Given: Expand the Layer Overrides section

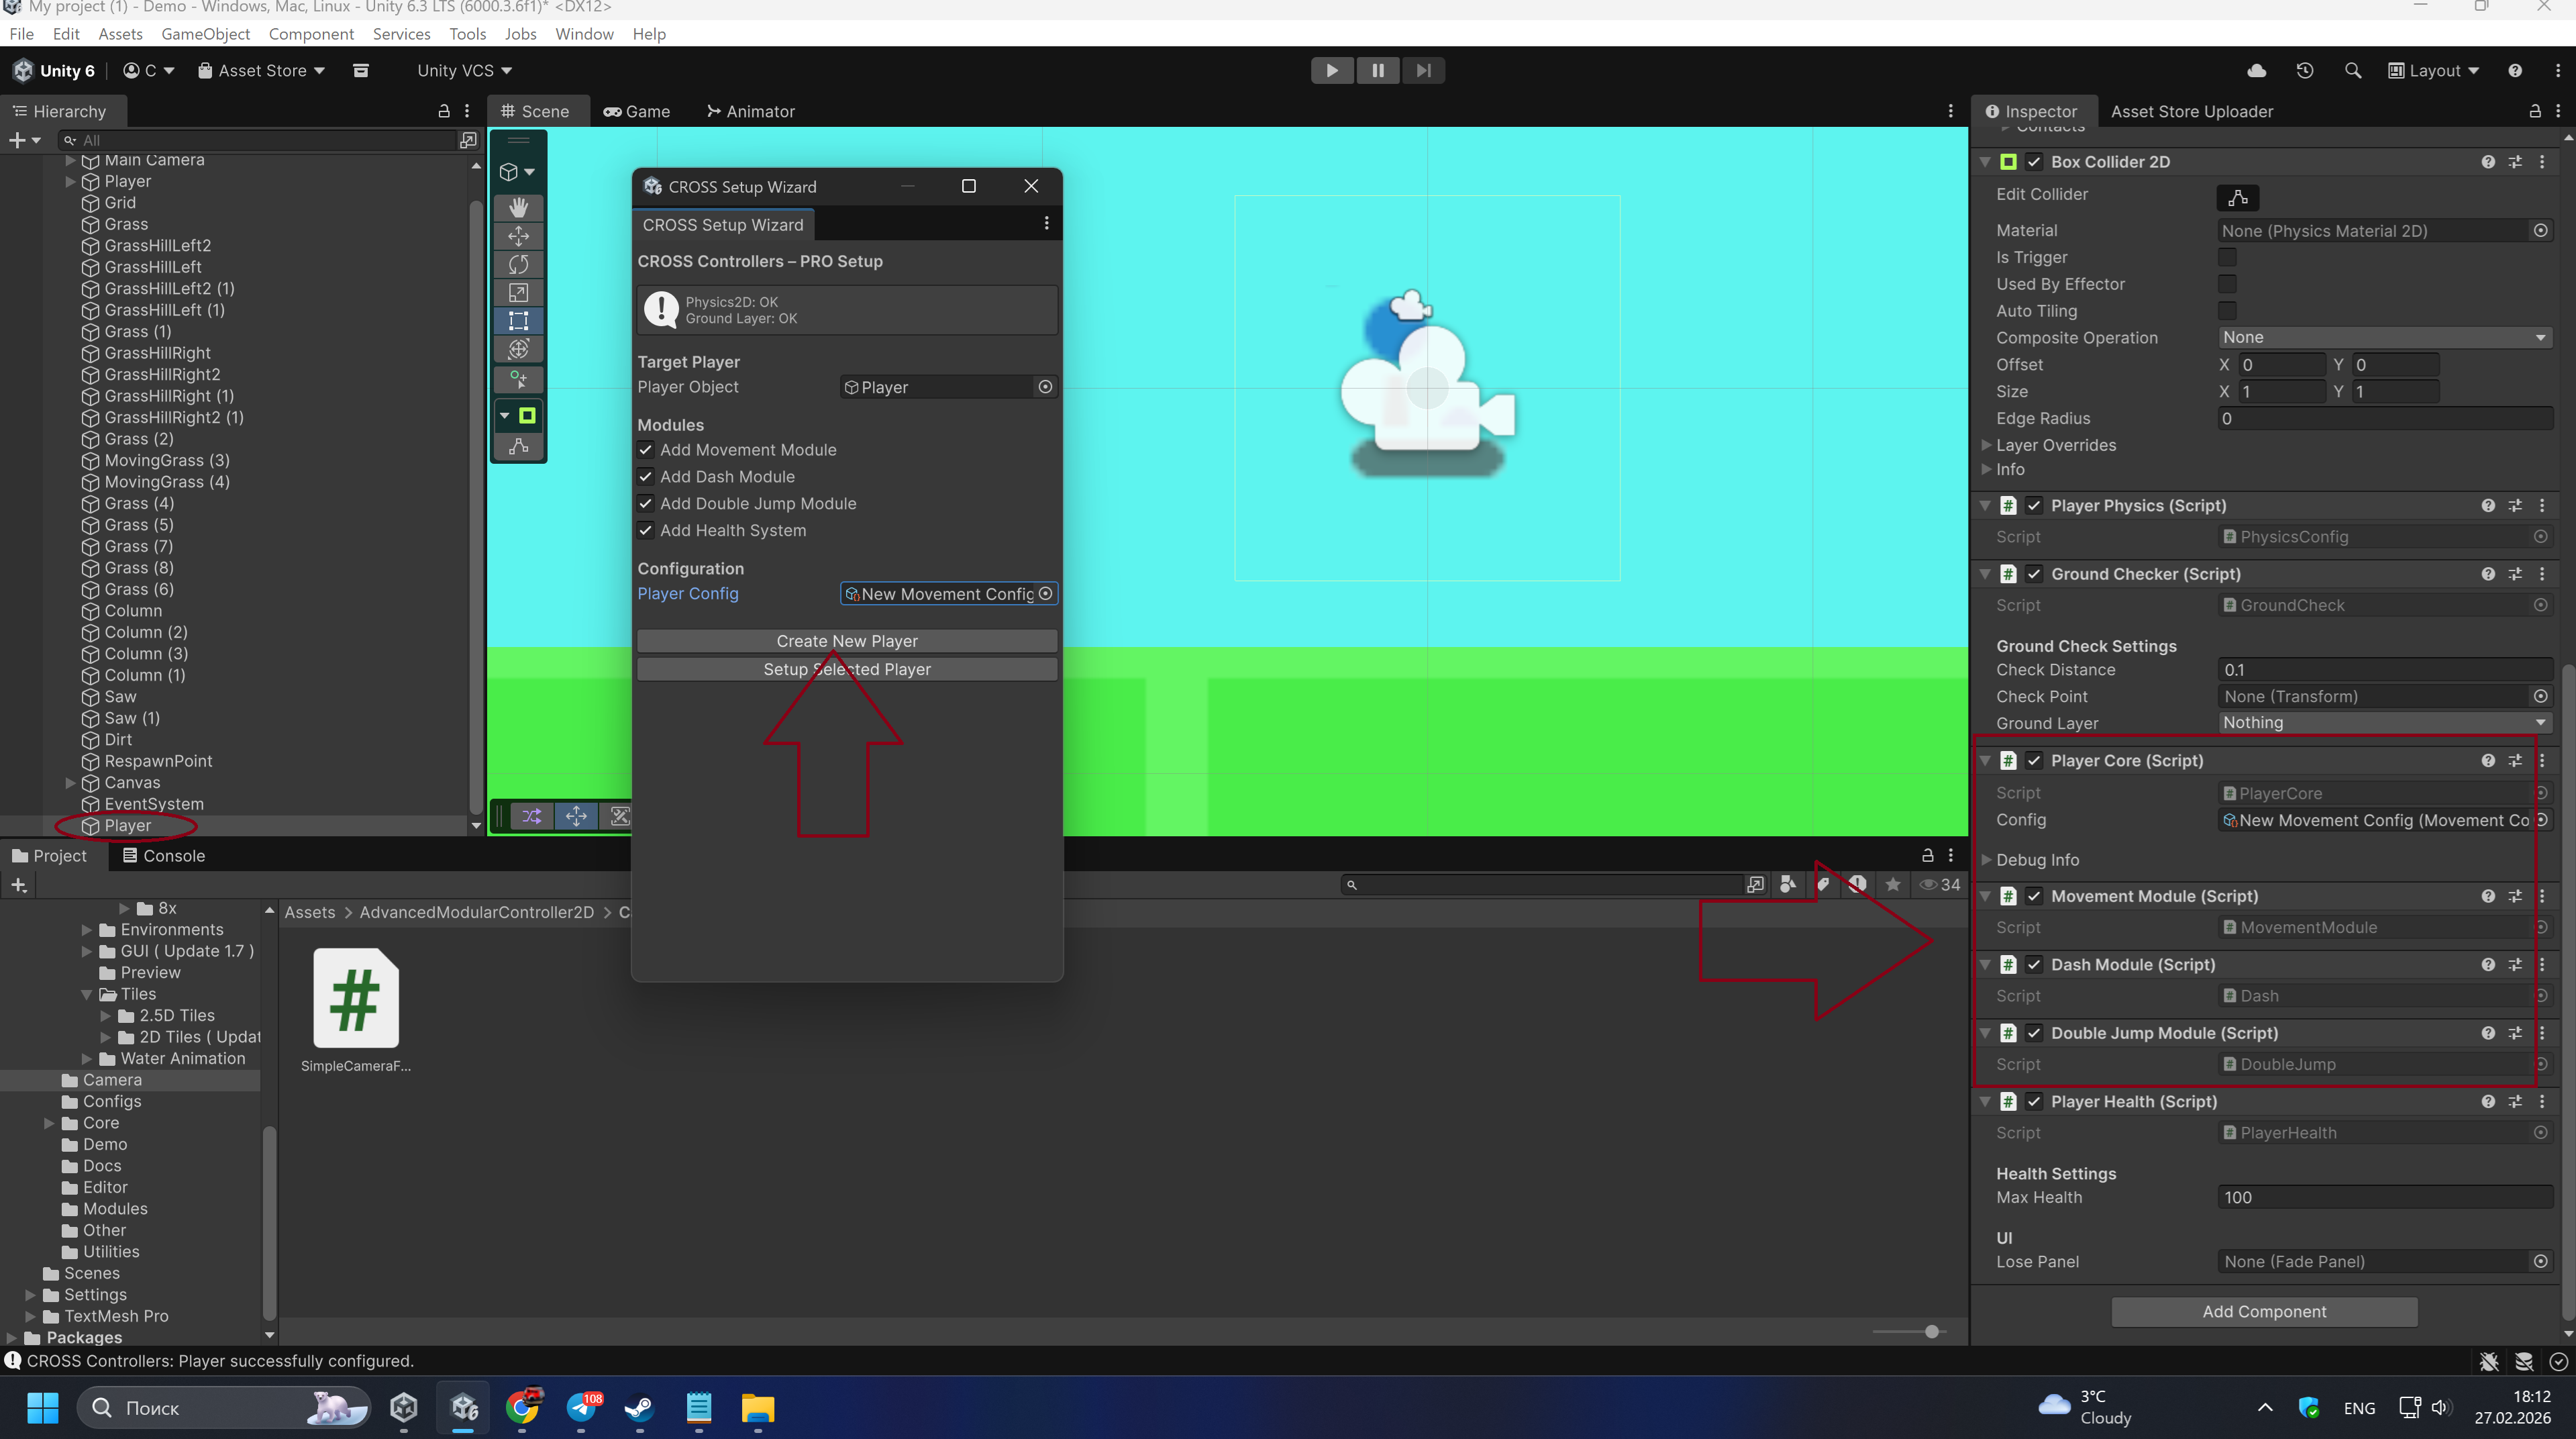Looking at the screenshot, I should pyautogui.click(x=1987, y=445).
